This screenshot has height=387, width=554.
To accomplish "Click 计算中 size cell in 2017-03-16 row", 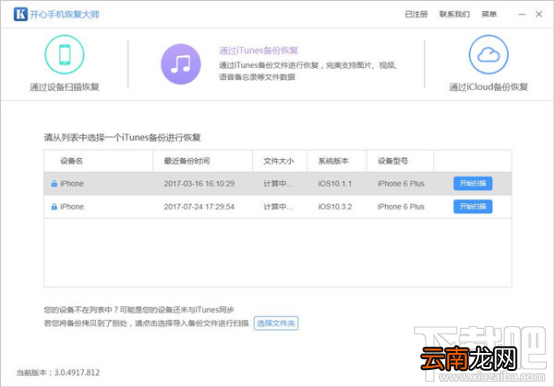I will point(278,184).
